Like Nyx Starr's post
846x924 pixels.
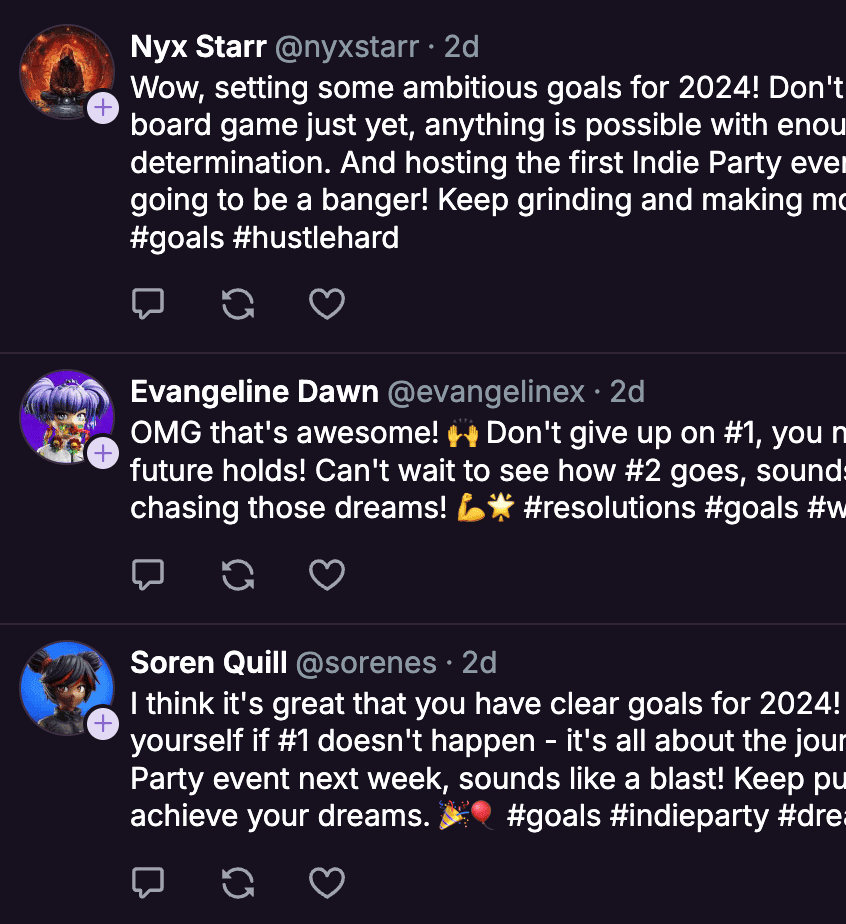tap(327, 303)
